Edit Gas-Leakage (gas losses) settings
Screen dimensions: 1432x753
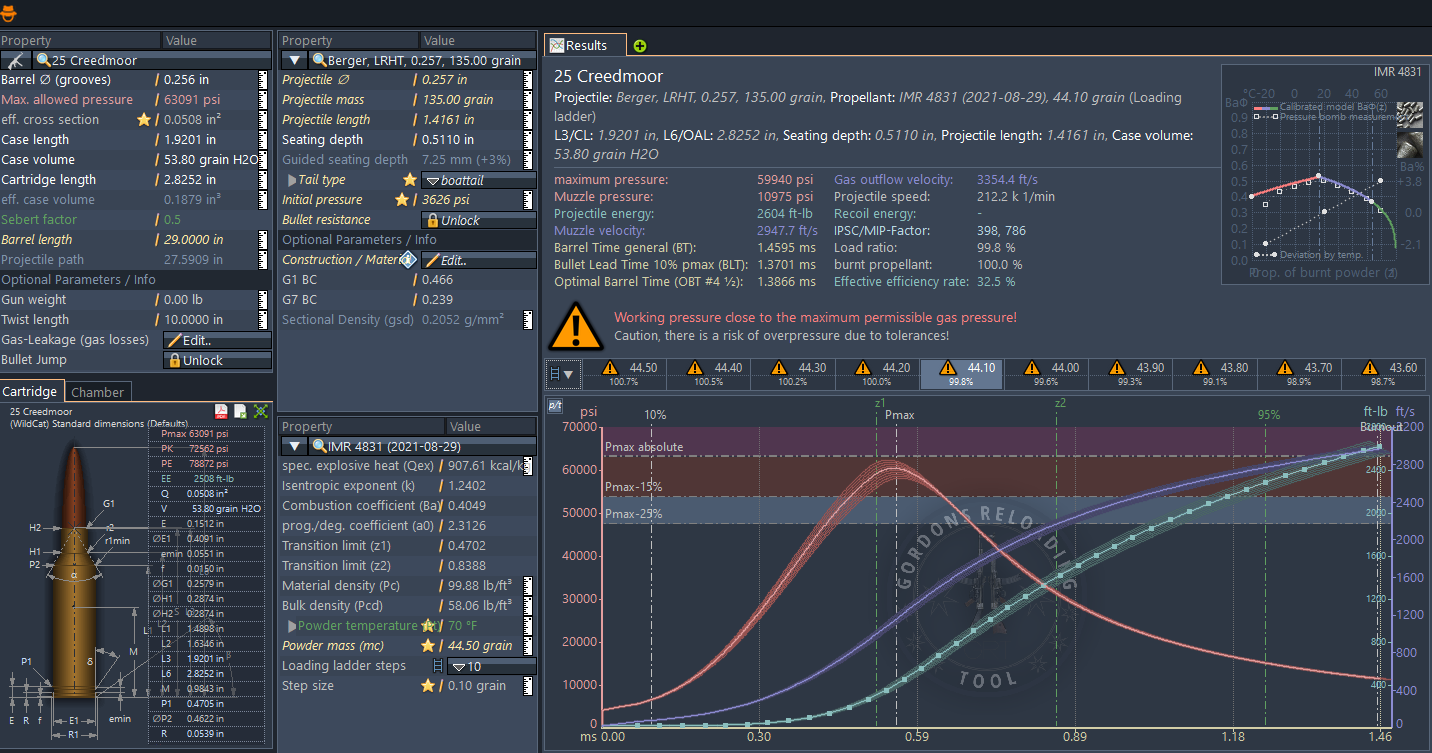(217, 340)
